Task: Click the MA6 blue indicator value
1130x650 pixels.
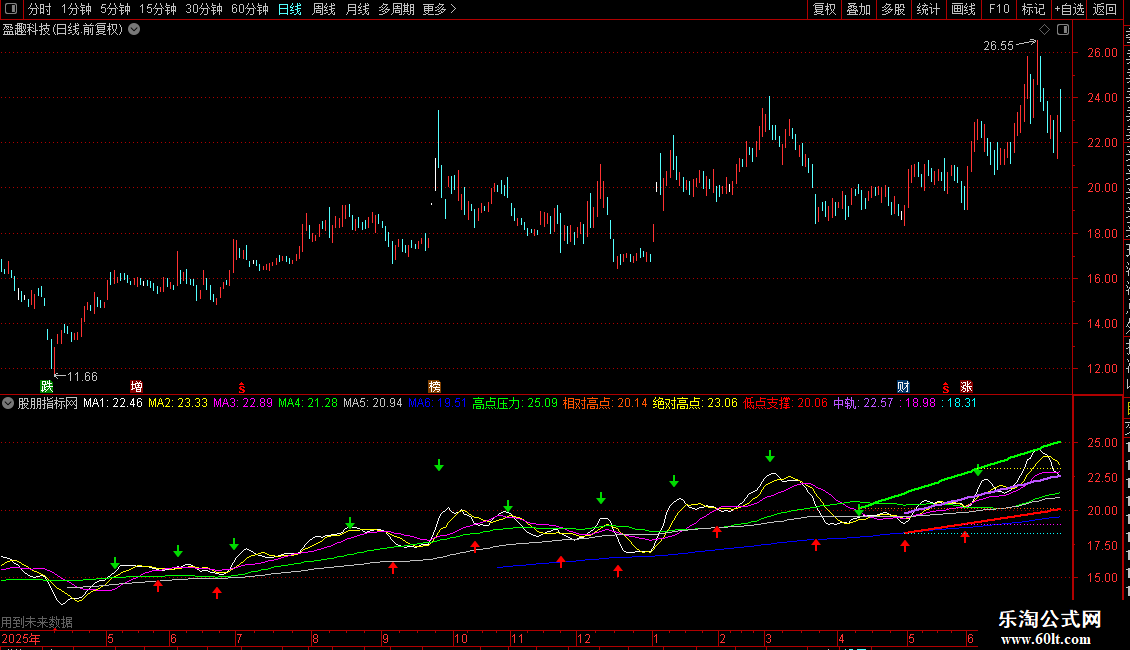Action: 437,404
